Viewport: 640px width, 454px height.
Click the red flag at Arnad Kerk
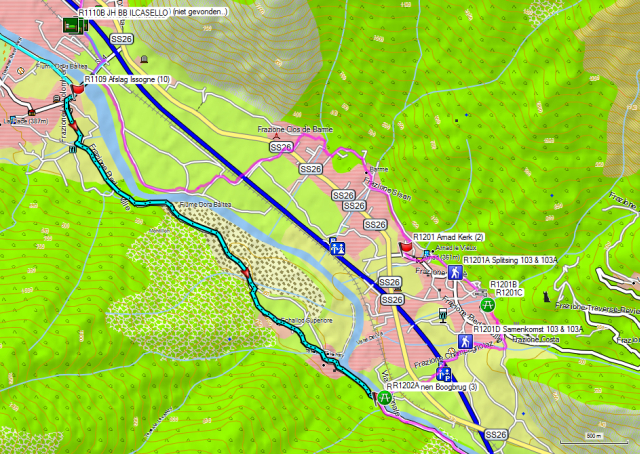pyautogui.click(x=406, y=246)
